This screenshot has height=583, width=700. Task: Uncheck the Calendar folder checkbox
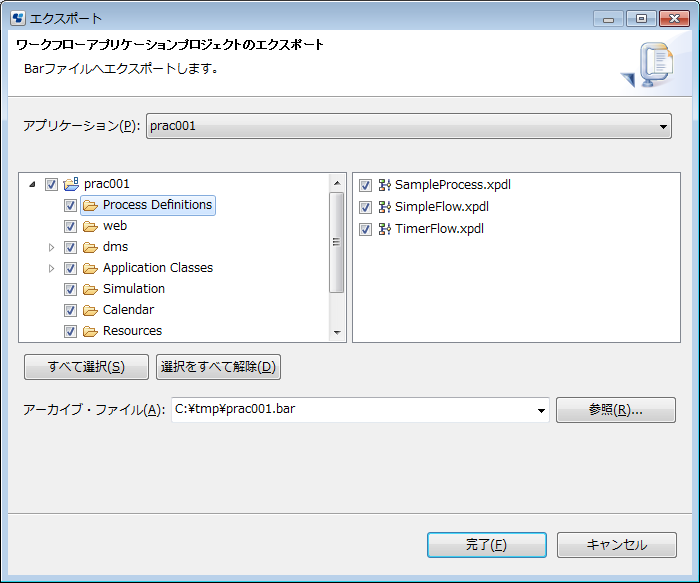click(x=70, y=310)
